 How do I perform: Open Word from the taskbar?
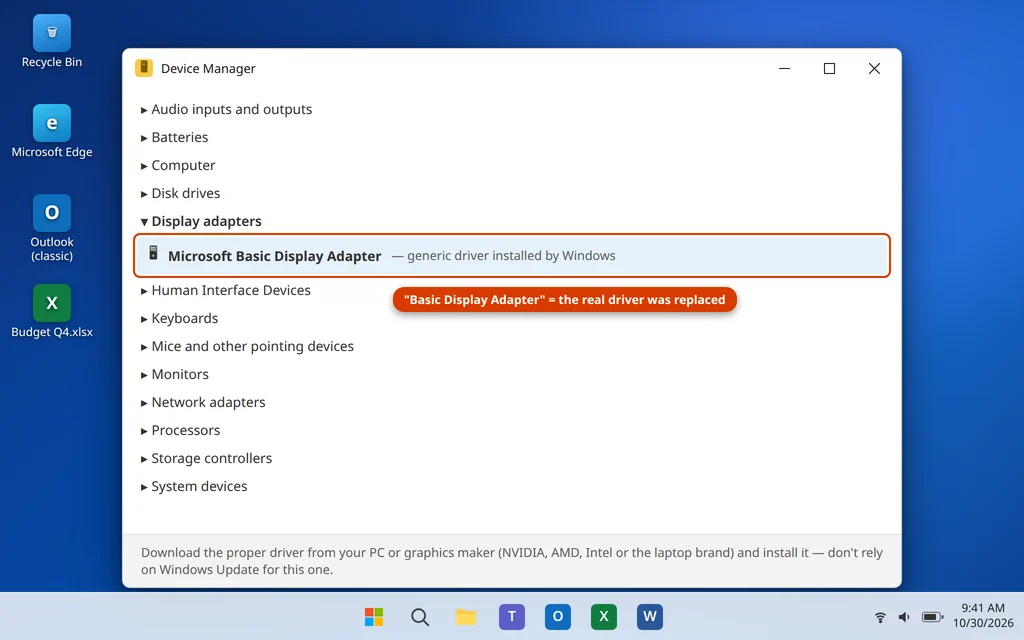coord(650,616)
